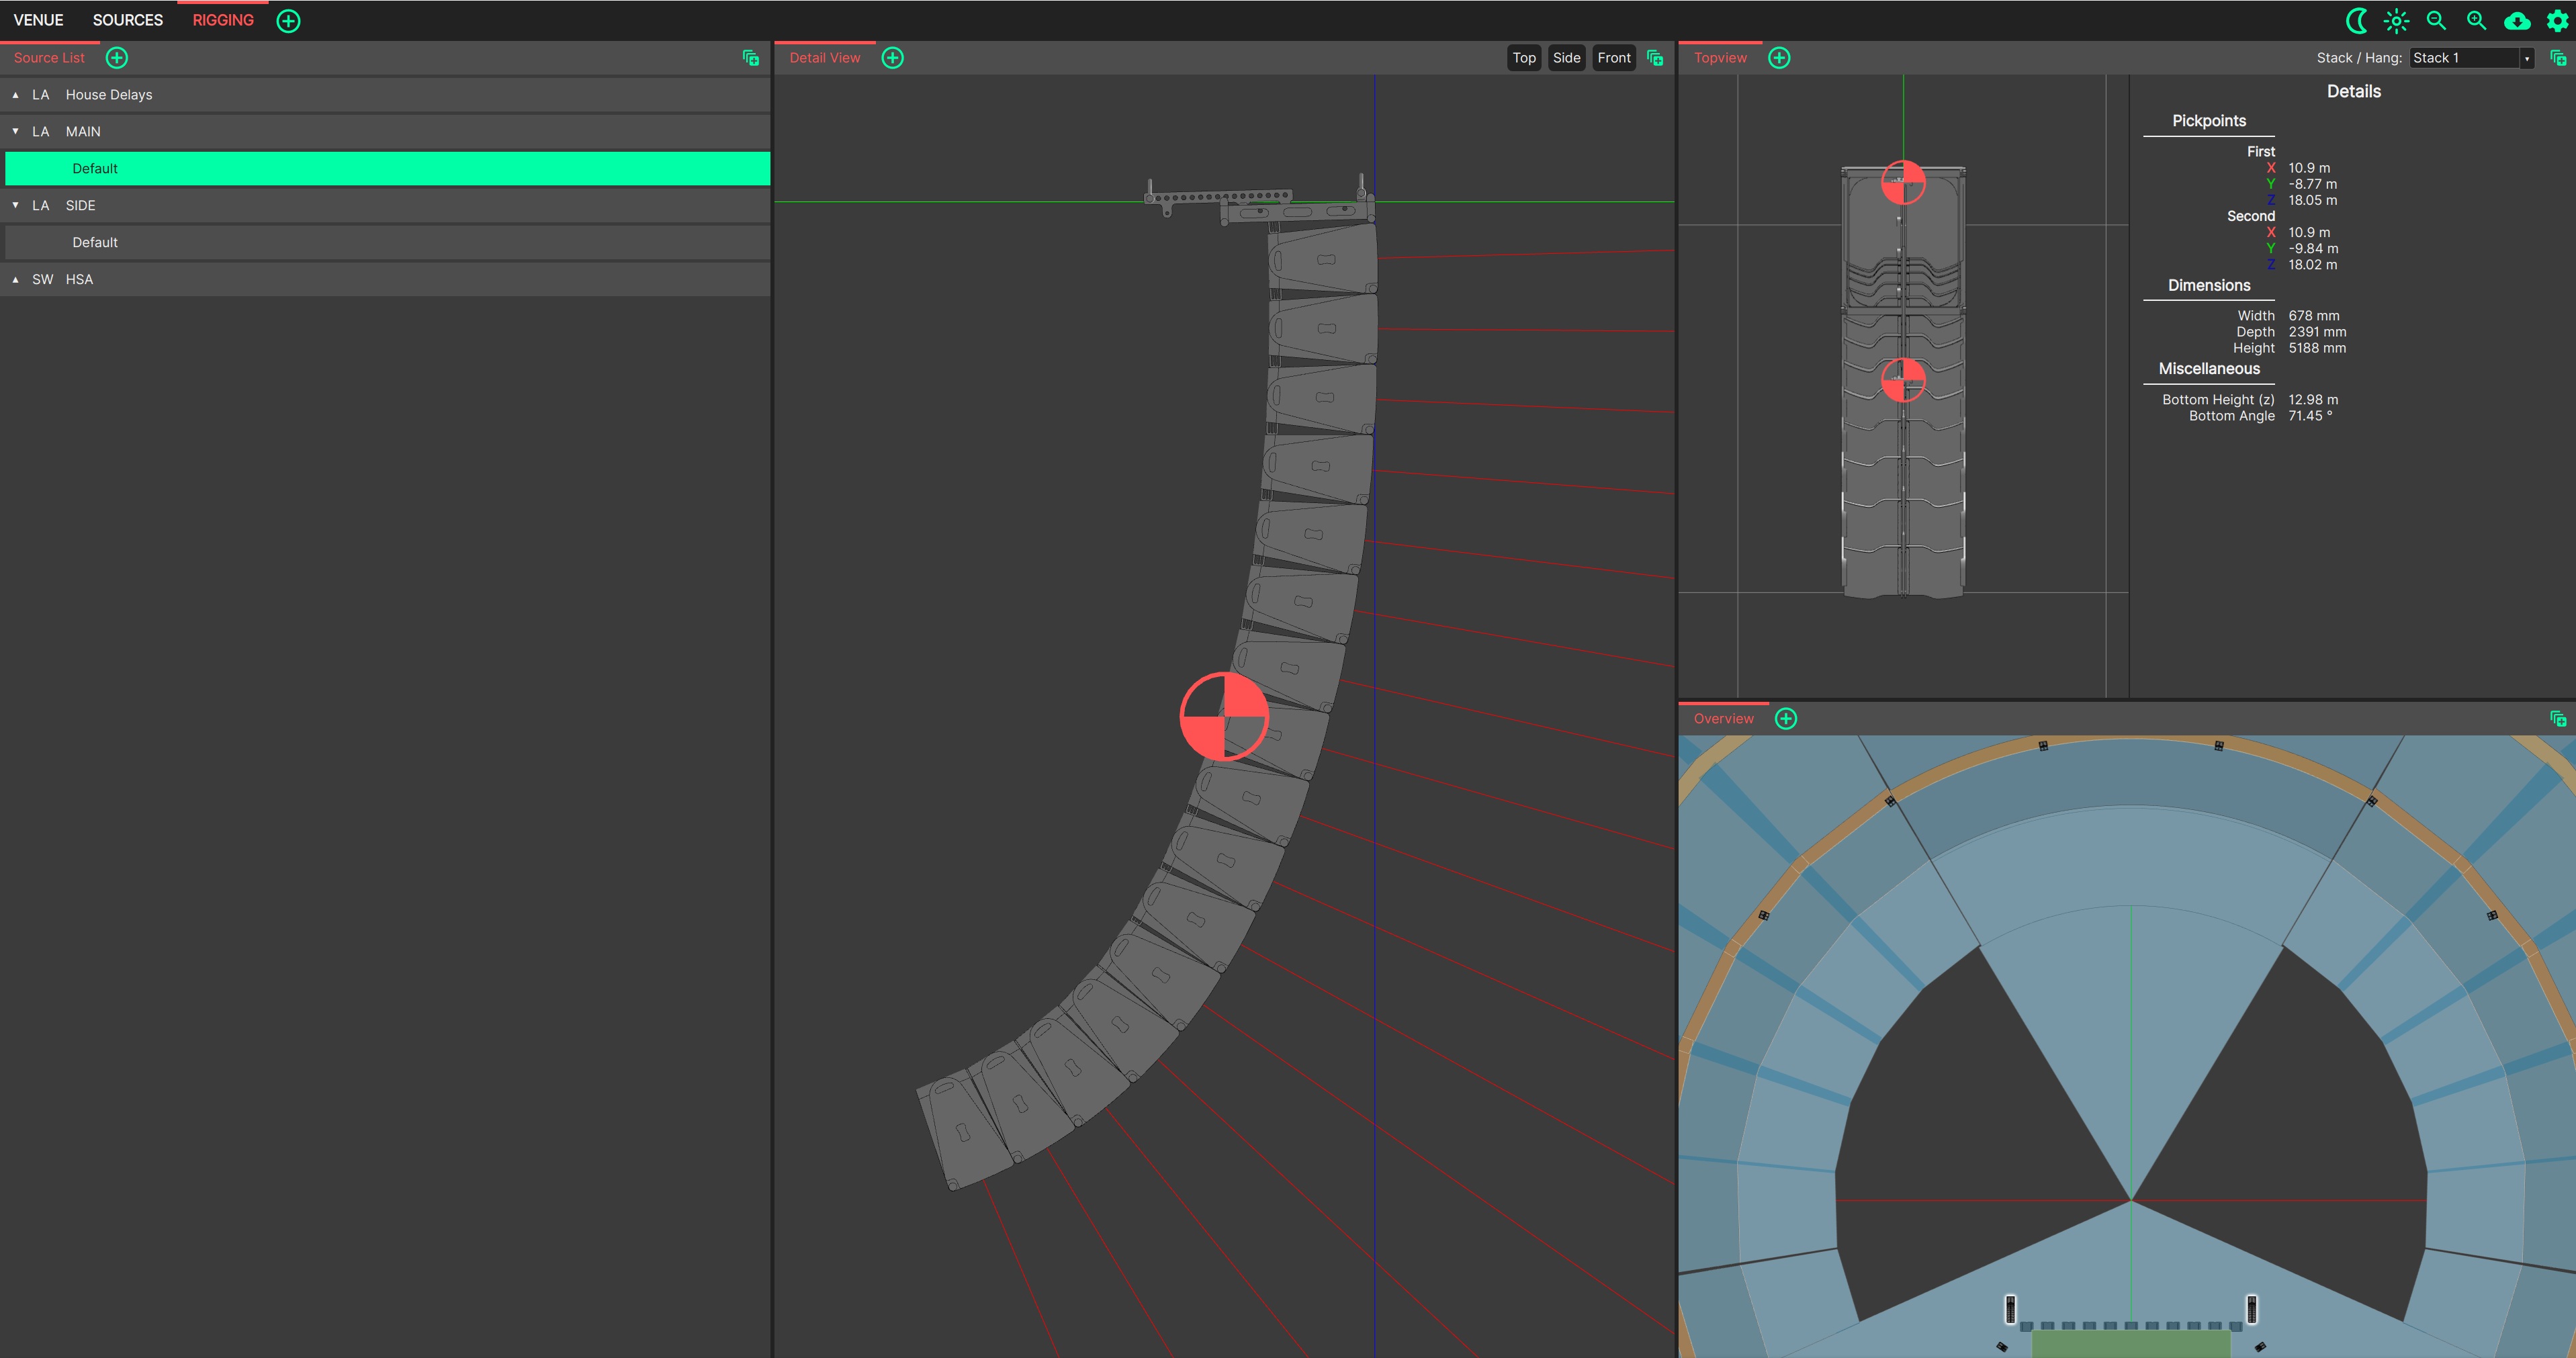The width and height of the screenshot is (2576, 1358).
Task: Enable Front view in the Detail View
Action: click(x=1613, y=57)
